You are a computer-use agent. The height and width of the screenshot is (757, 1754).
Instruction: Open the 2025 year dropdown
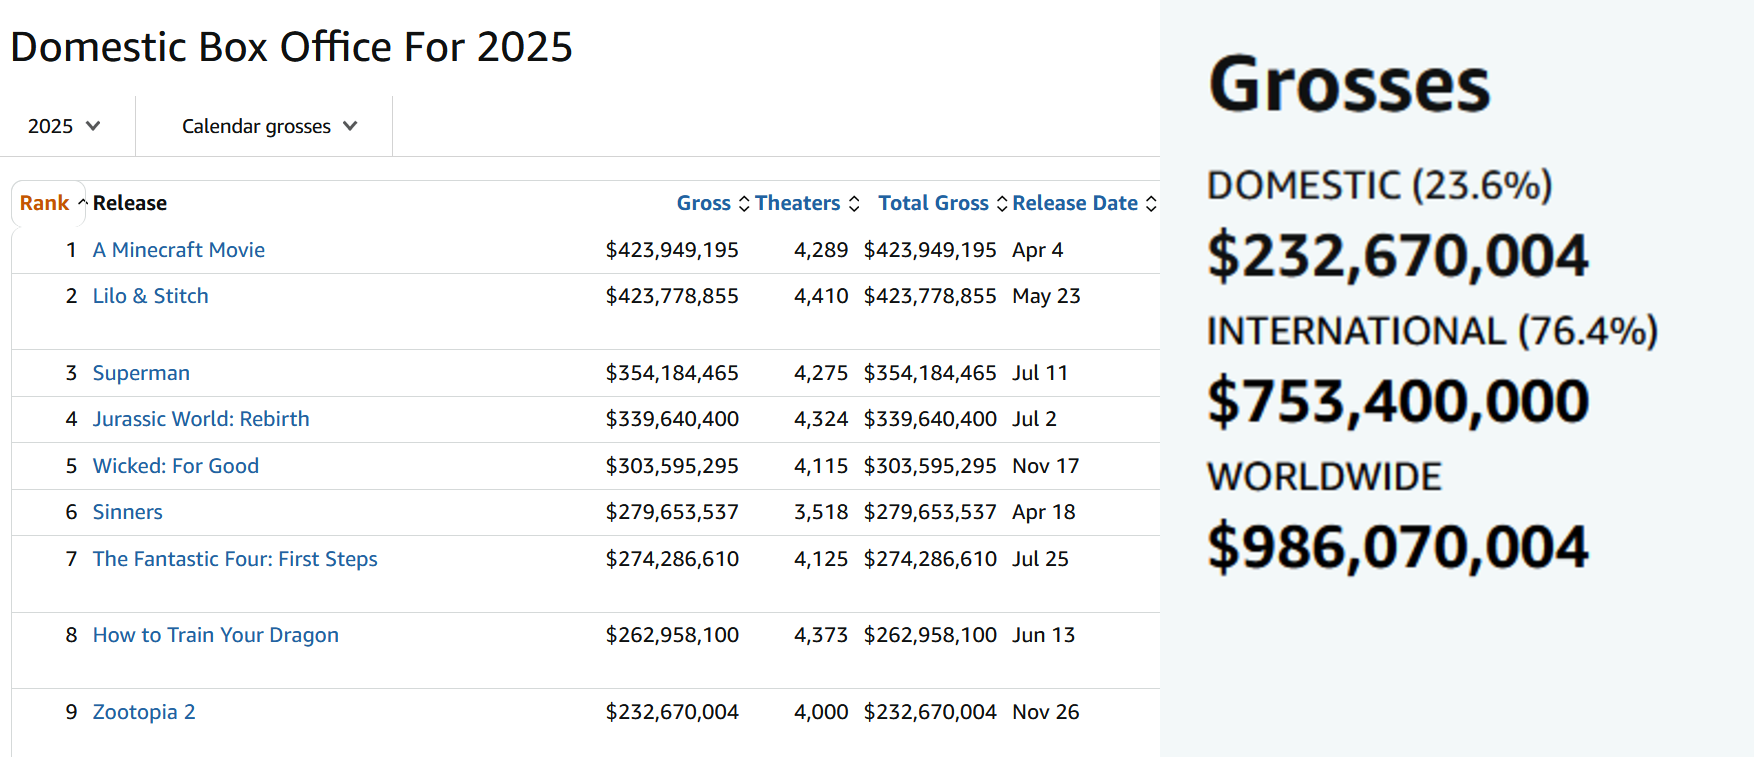click(x=64, y=126)
